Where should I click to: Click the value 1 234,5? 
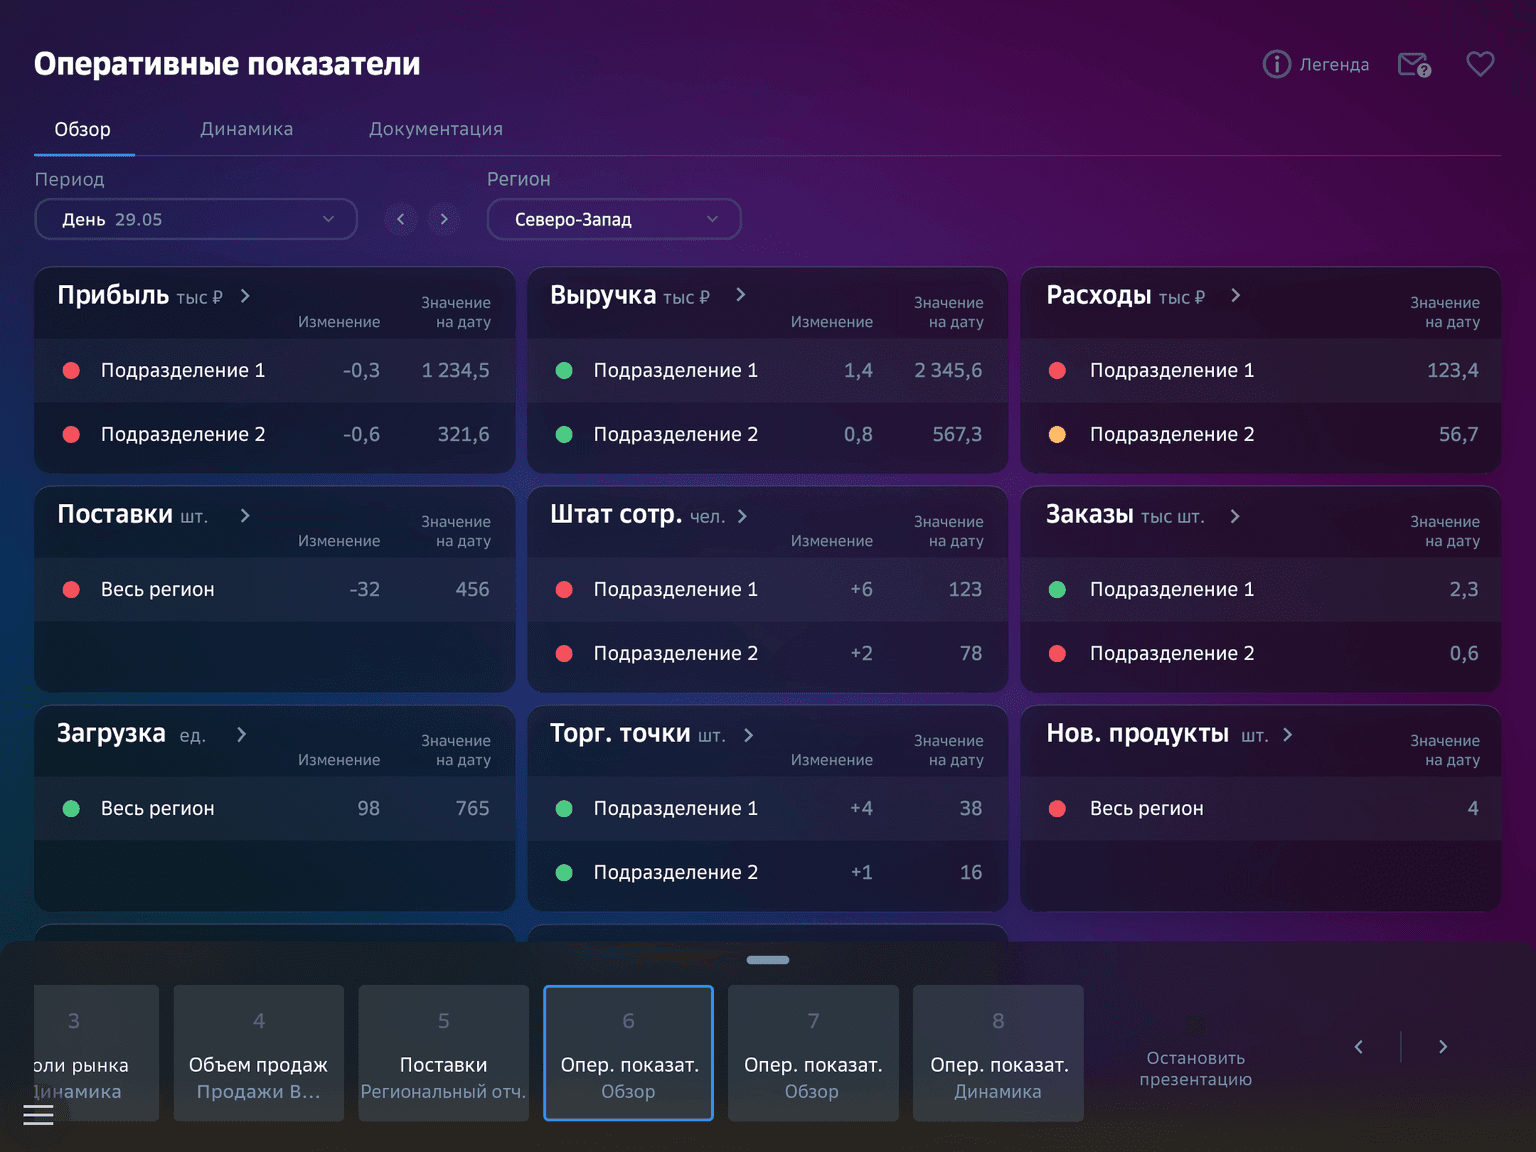pos(455,370)
